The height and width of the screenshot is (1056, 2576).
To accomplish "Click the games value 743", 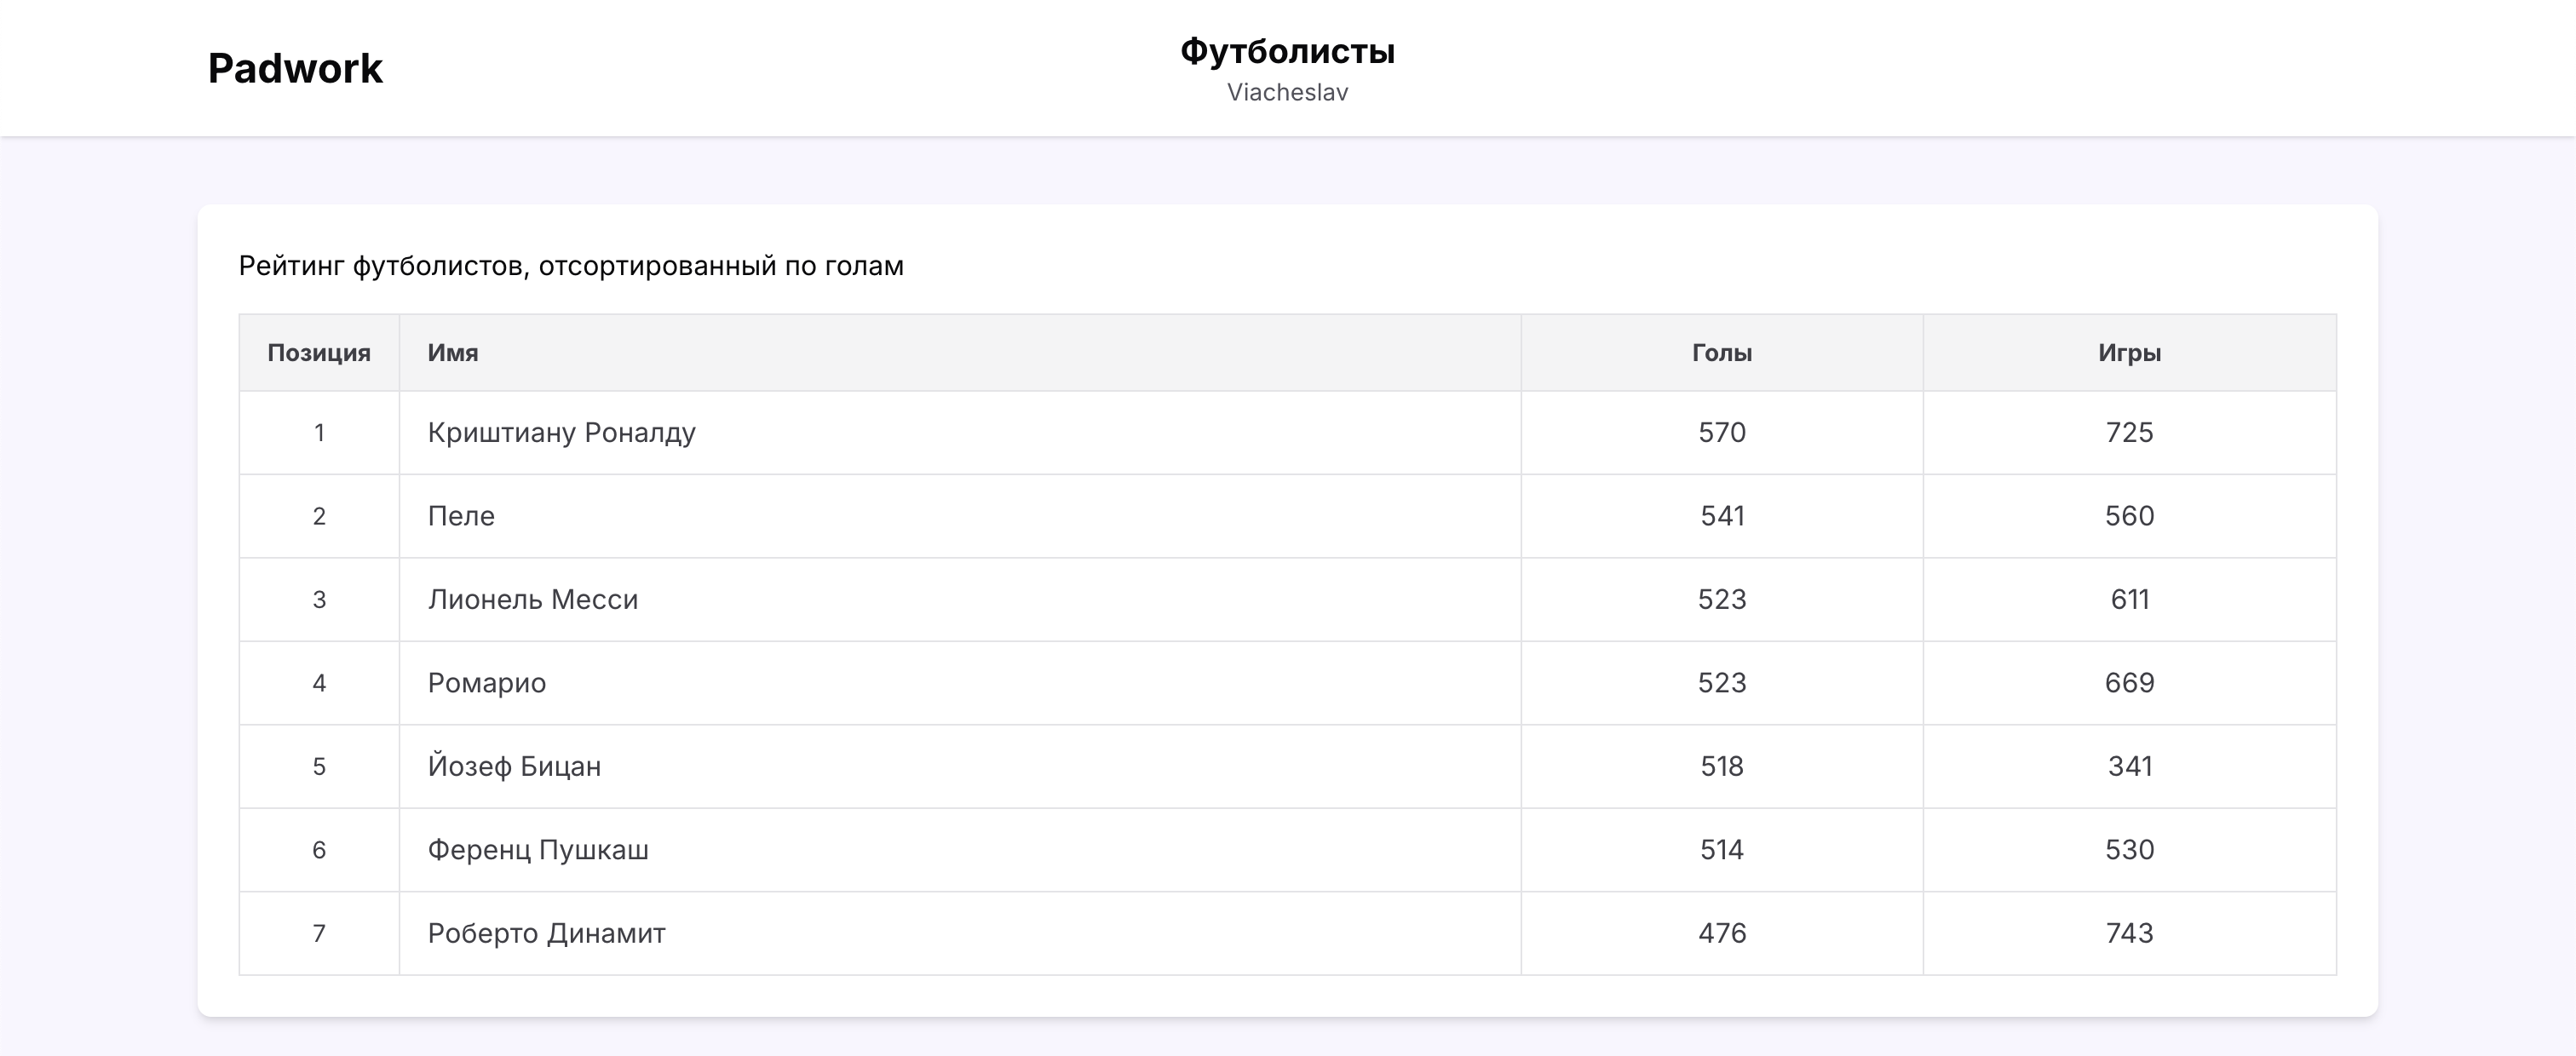I will (2129, 934).
